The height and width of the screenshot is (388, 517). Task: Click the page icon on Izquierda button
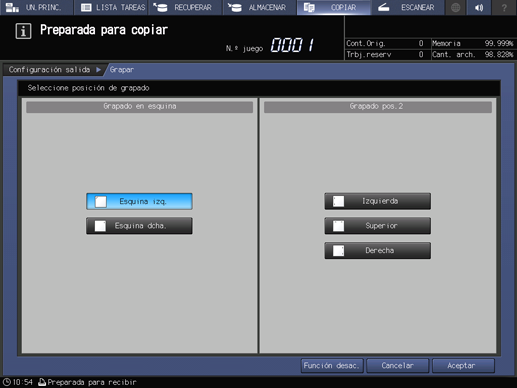click(338, 201)
